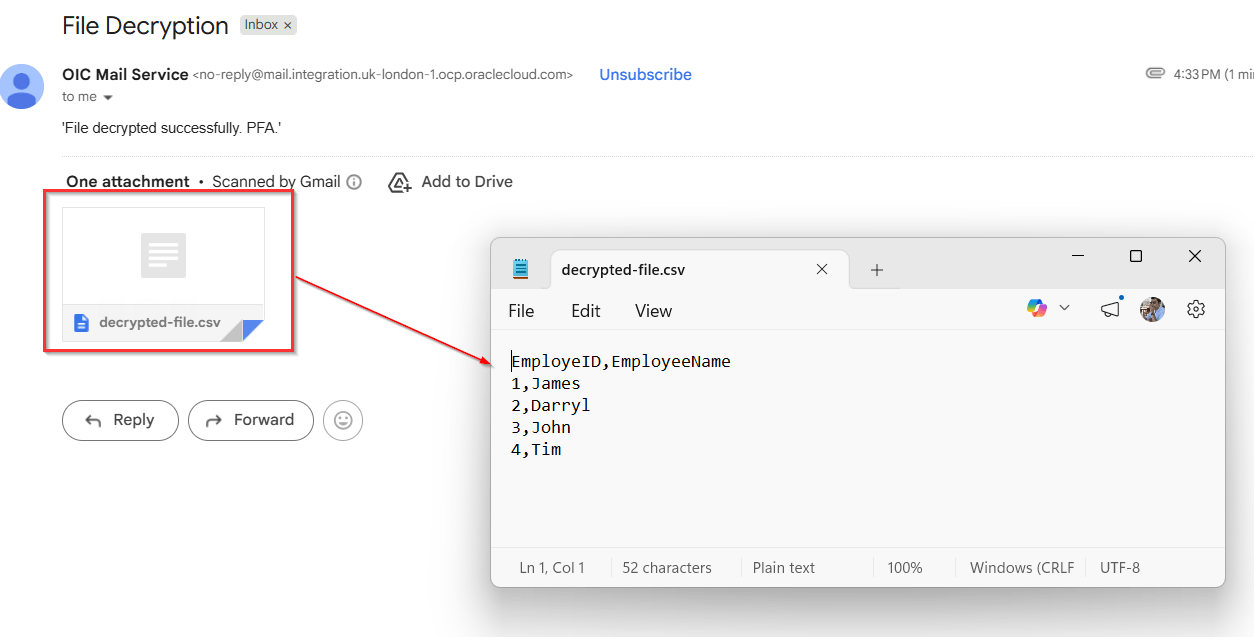Add a new Notepad tab
1254x637 pixels.
click(x=877, y=270)
